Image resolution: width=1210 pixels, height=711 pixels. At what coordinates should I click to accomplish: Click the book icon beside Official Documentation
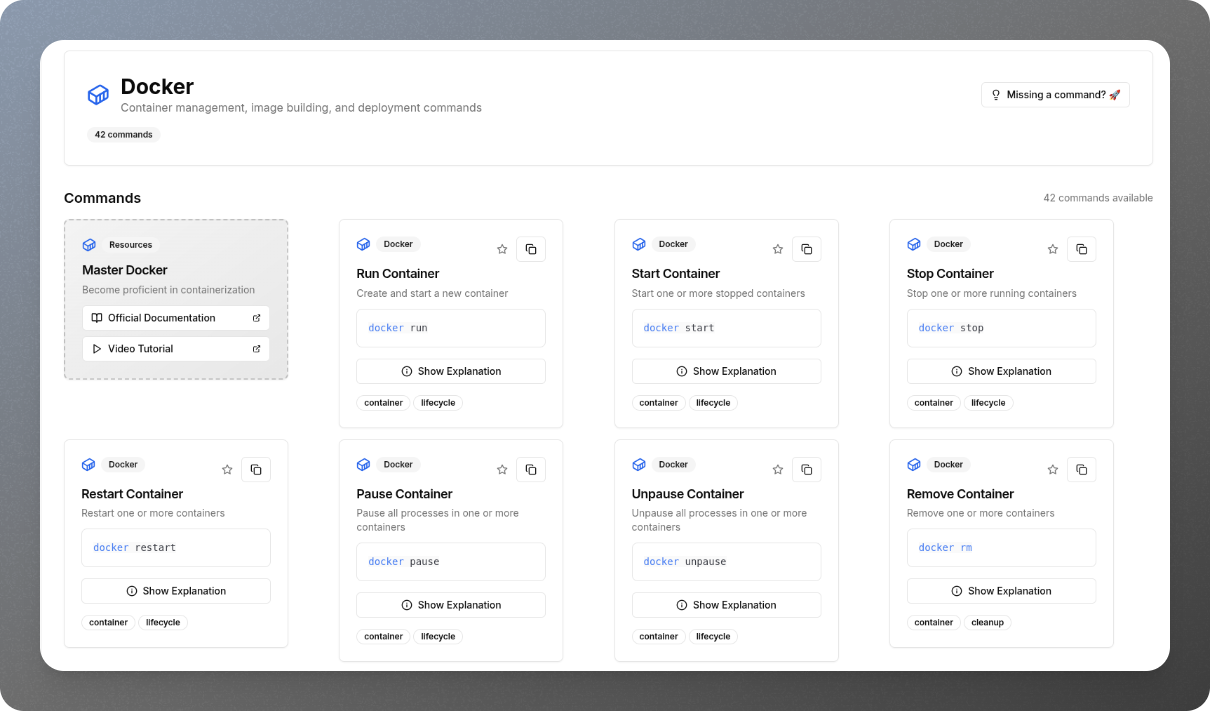(97, 318)
